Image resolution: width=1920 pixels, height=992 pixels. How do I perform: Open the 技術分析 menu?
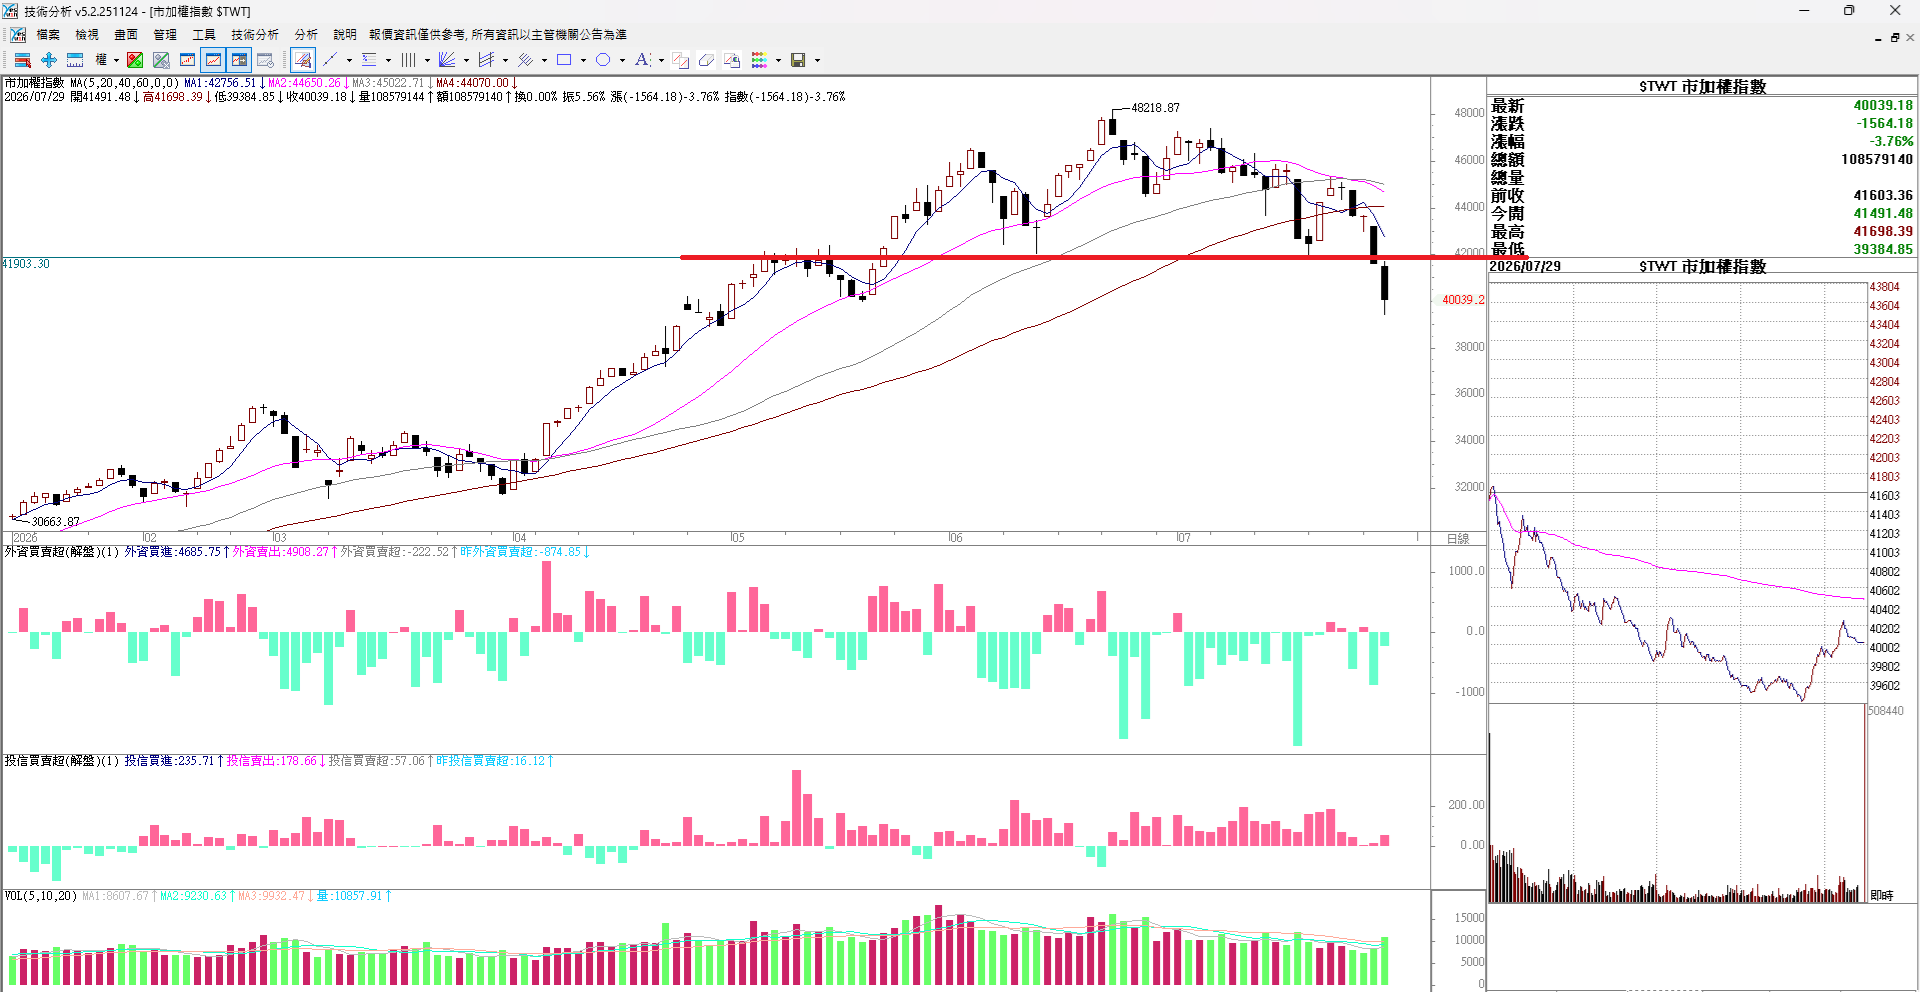pyautogui.click(x=255, y=34)
